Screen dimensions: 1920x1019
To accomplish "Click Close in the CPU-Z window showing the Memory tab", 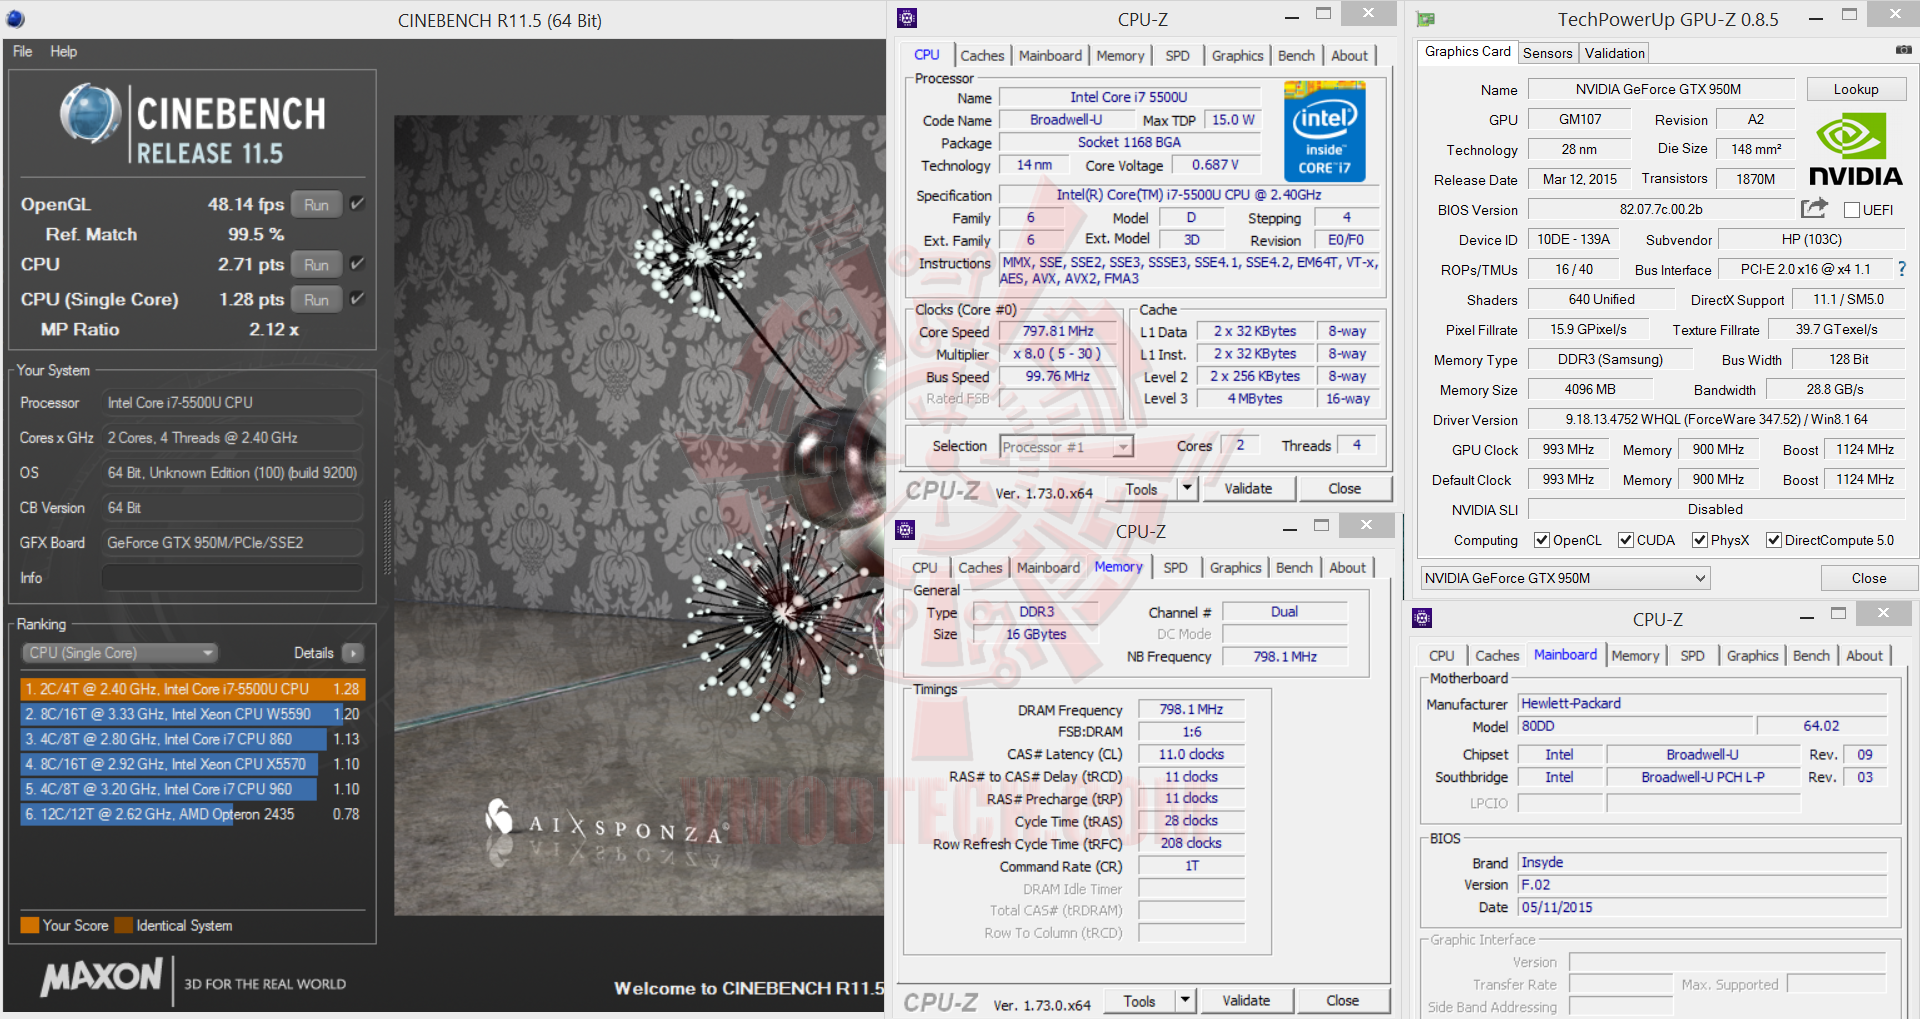I will pyautogui.click(x=1342, y=1000).
